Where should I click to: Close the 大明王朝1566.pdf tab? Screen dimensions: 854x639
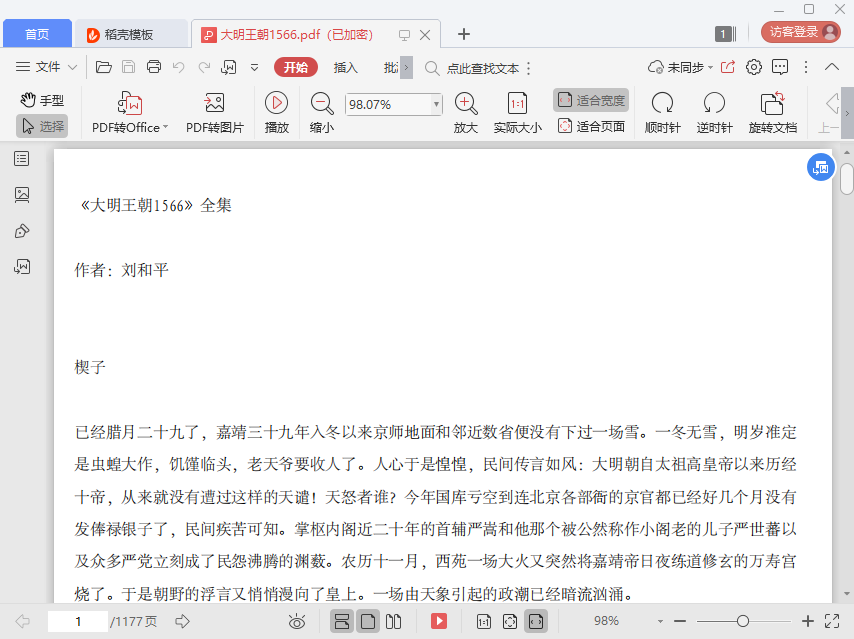click(425, 35)
